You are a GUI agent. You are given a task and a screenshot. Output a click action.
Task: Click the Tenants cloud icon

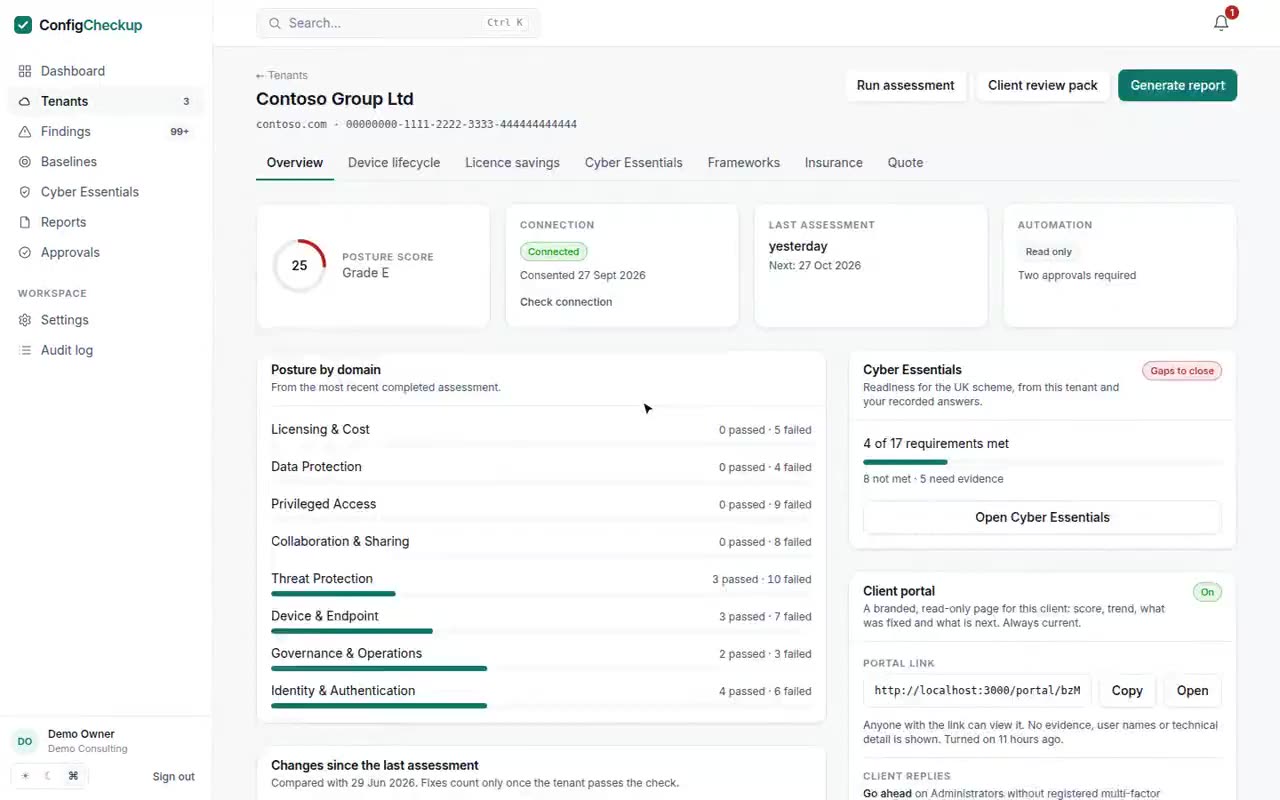pos(25,101)
